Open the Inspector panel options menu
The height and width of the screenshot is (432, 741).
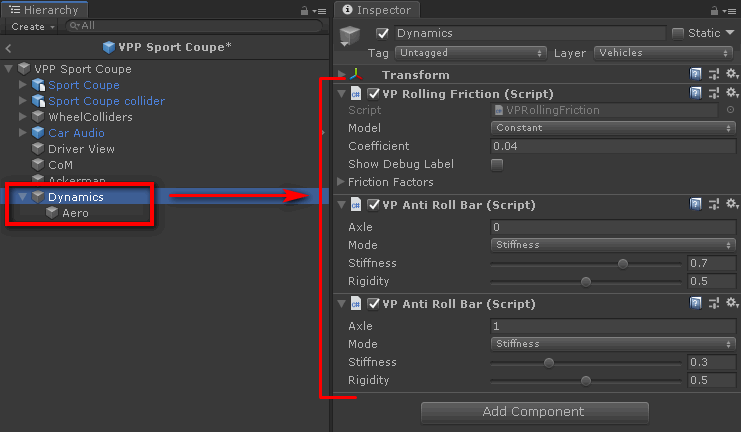(x=729, y=11)
